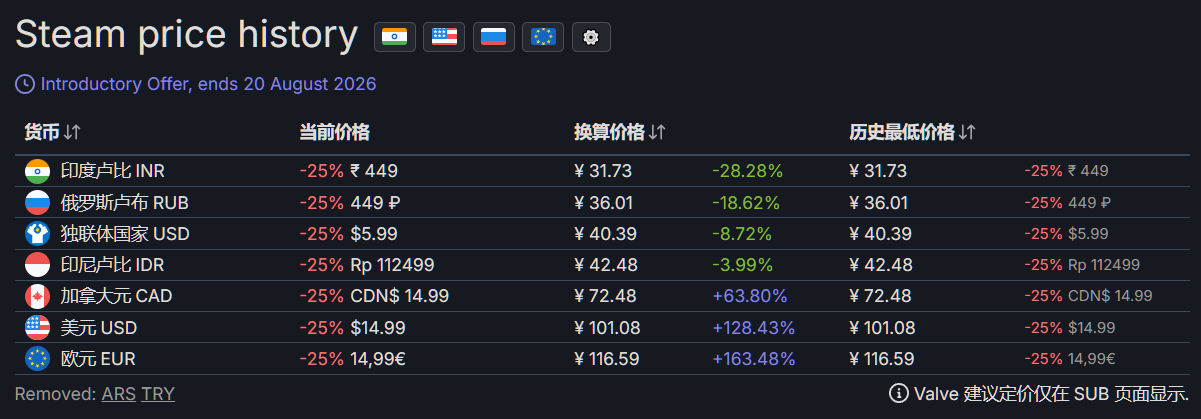This screenshot has width=1201, height=419.
Task: Open the gear settings button
Action: tap(591, 37)
